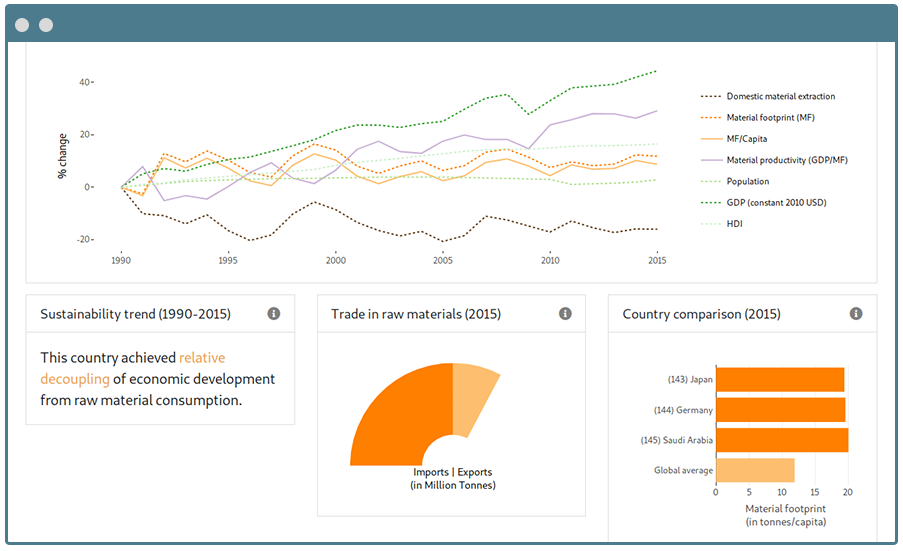Viewport: 903px width, 551px height.
Task: Show or hide HDI legend series
Action: (734, 224)
